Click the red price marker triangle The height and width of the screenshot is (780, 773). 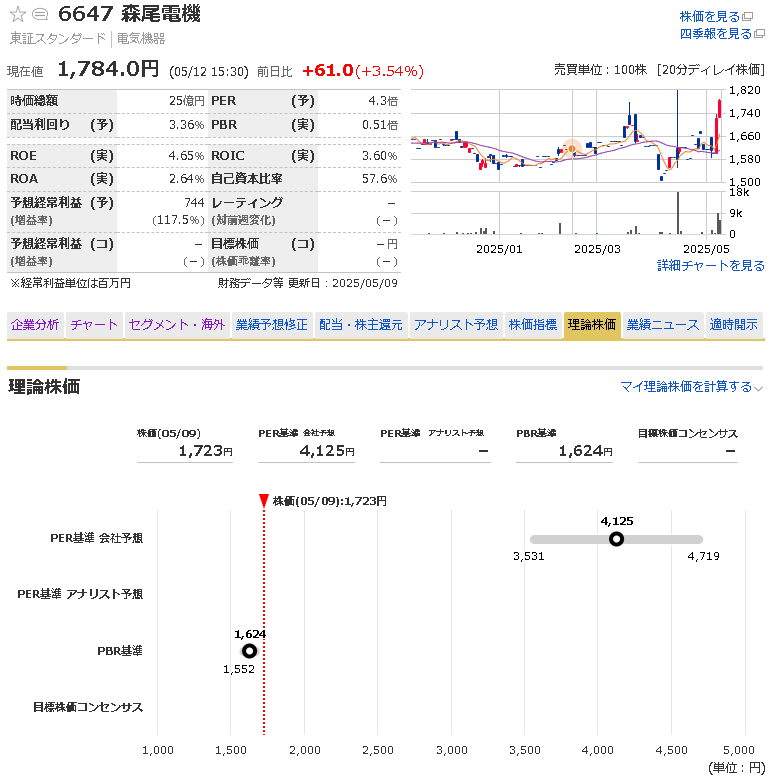pyautogui.click(x=263, y=500)
